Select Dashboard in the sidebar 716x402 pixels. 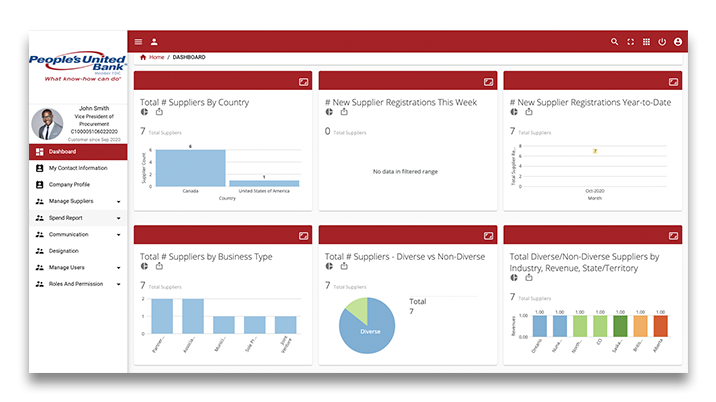63,152
